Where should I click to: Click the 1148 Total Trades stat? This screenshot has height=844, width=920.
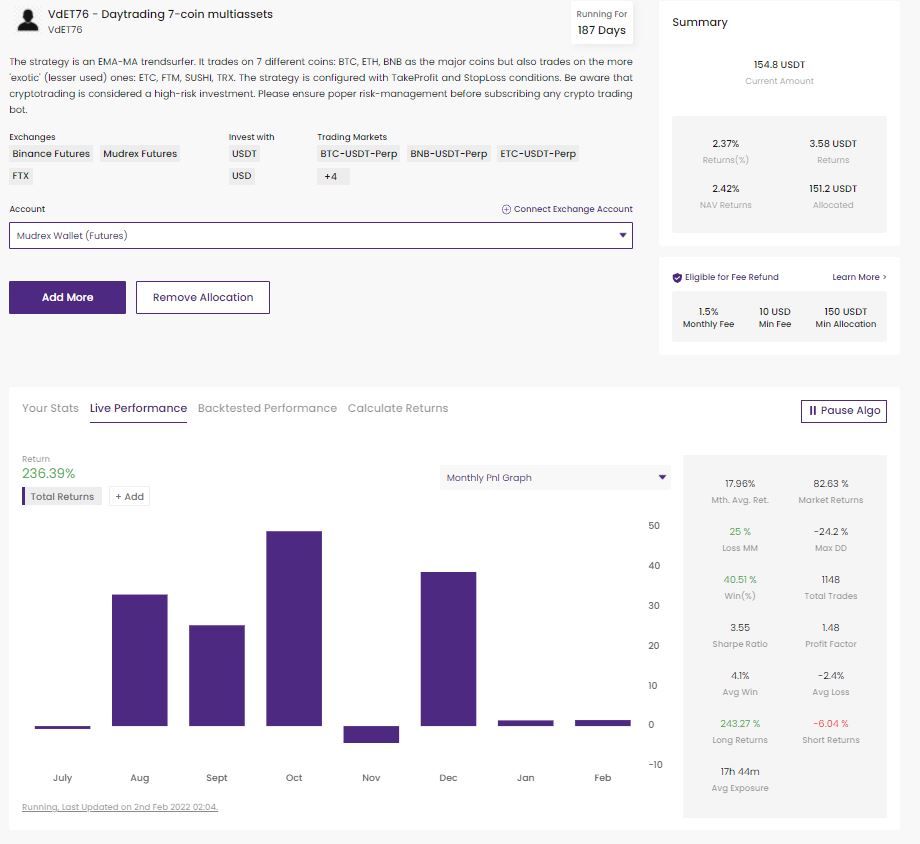click(x=831, y=588)
